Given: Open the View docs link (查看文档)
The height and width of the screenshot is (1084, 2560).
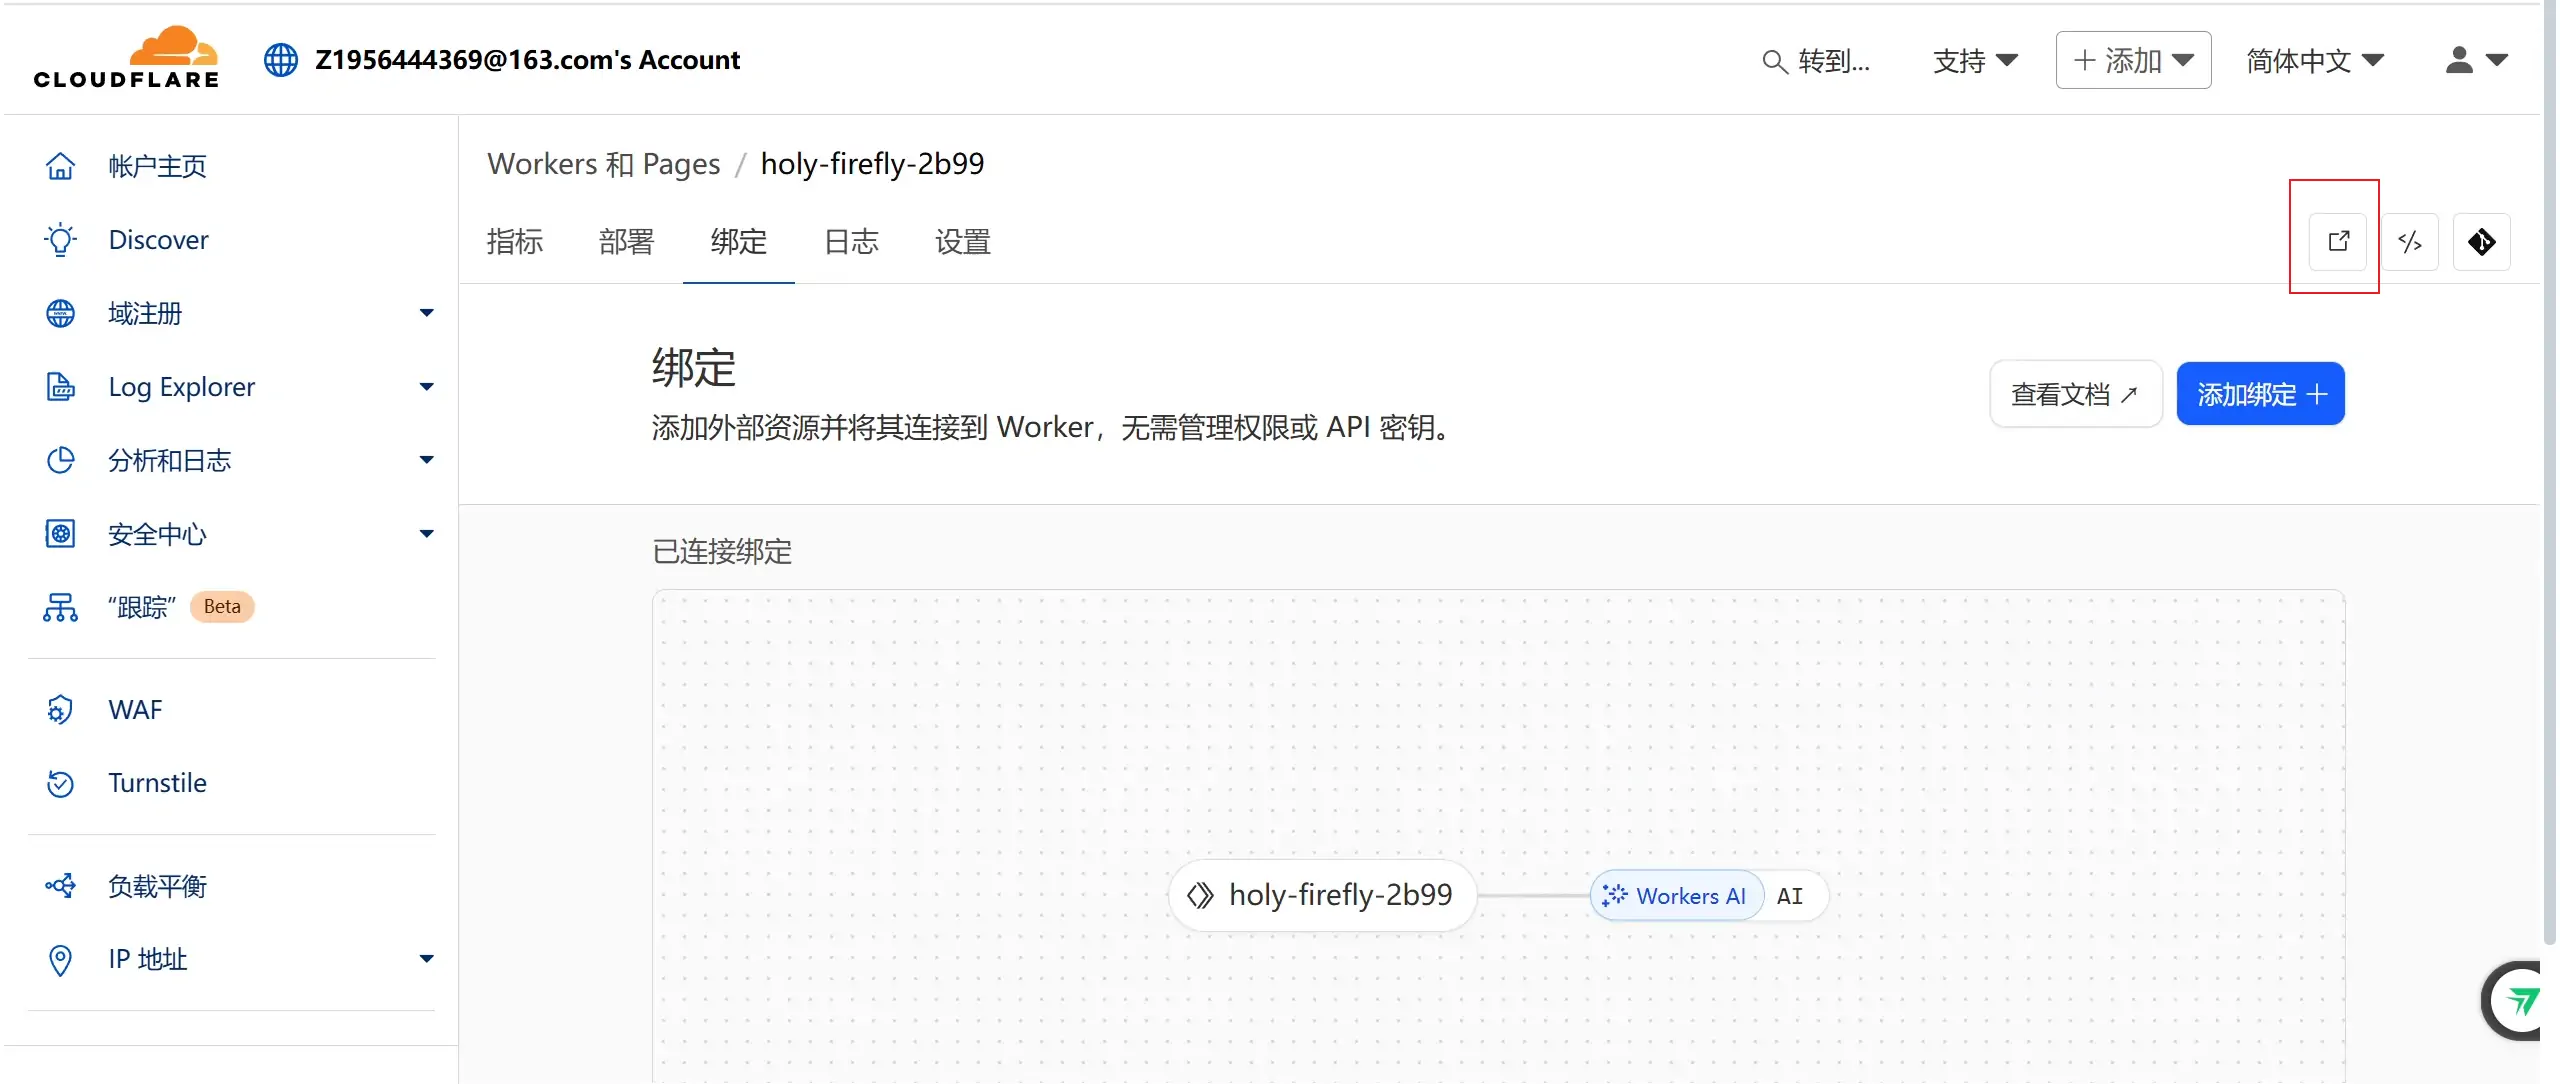Looking at the screenshot, I should tap(2075, 394).
